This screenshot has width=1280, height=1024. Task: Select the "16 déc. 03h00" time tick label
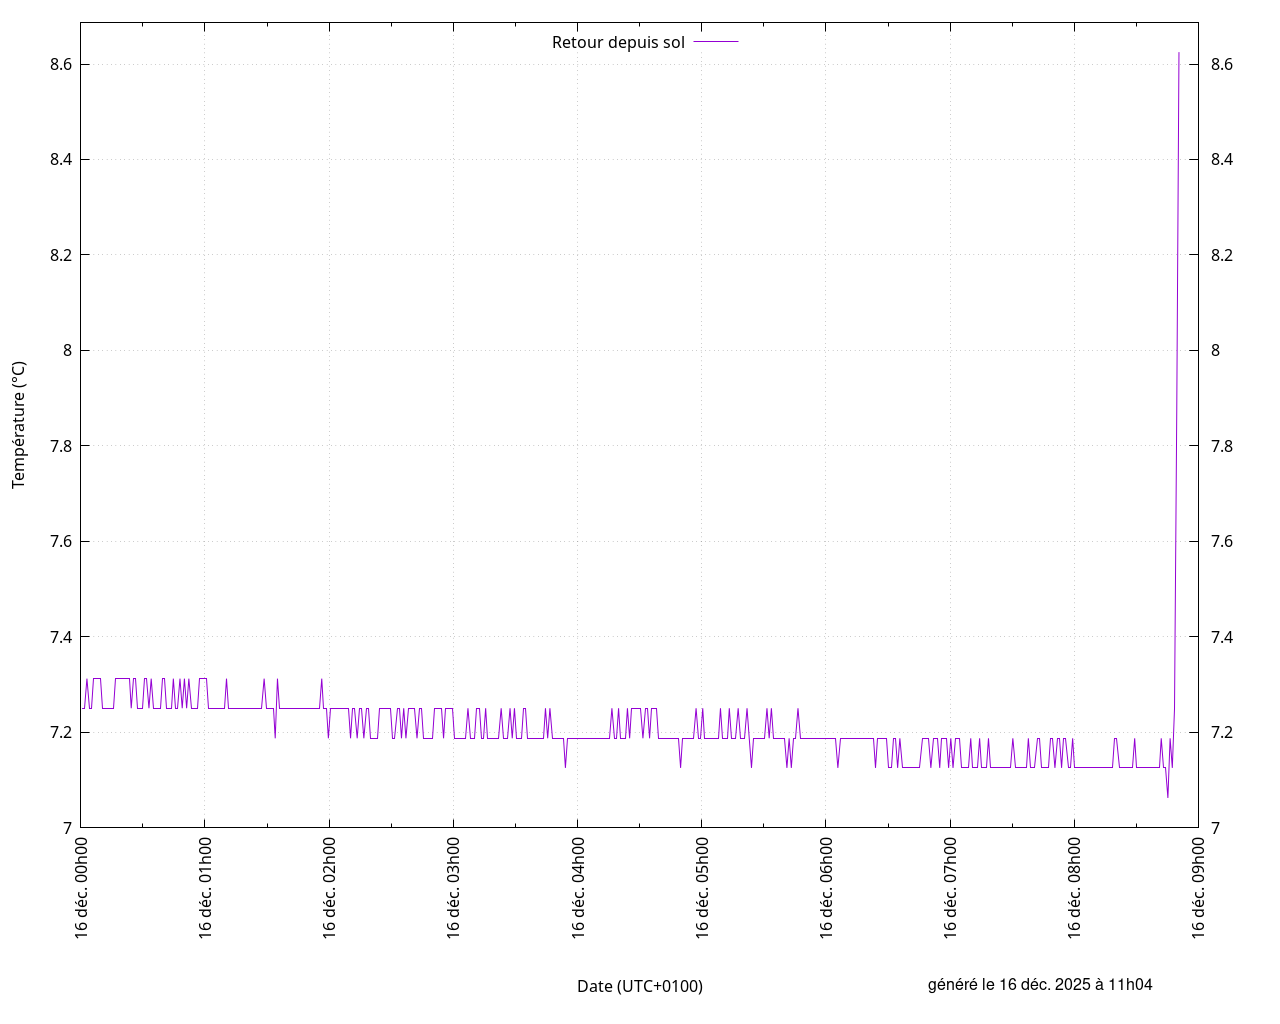click(454, 888)
